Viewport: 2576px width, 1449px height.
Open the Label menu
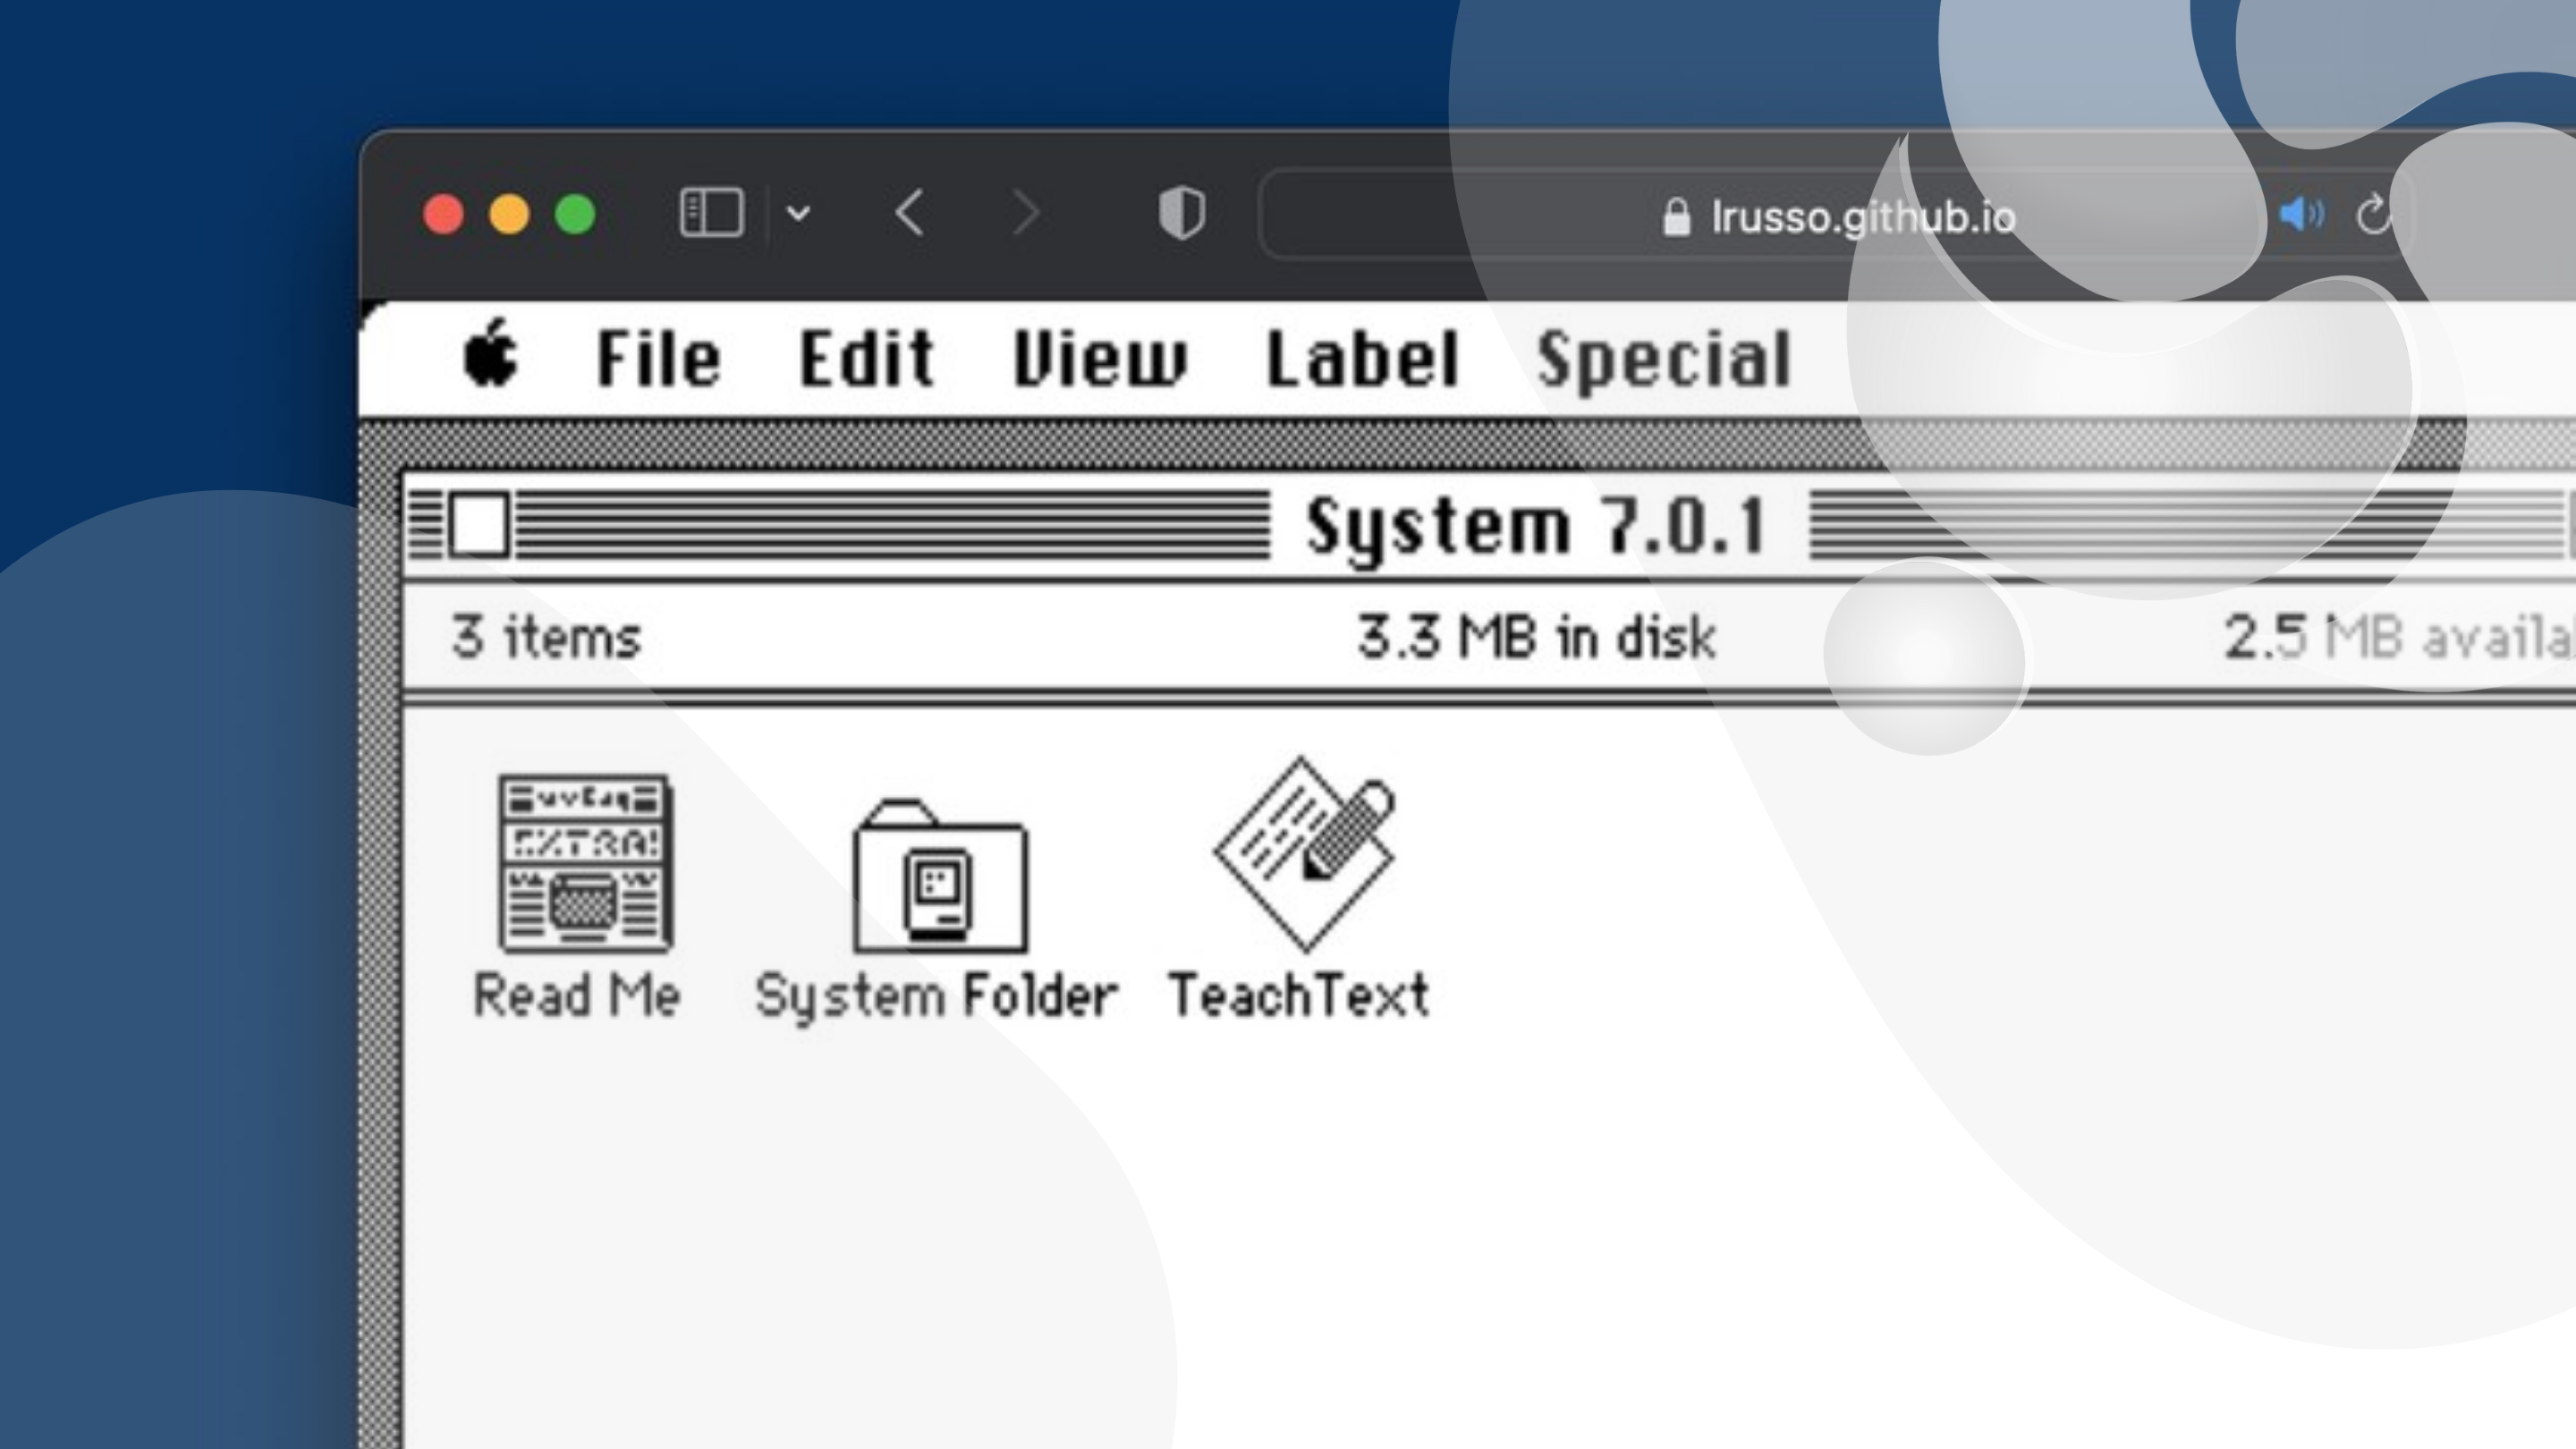tap(1362, 358)
